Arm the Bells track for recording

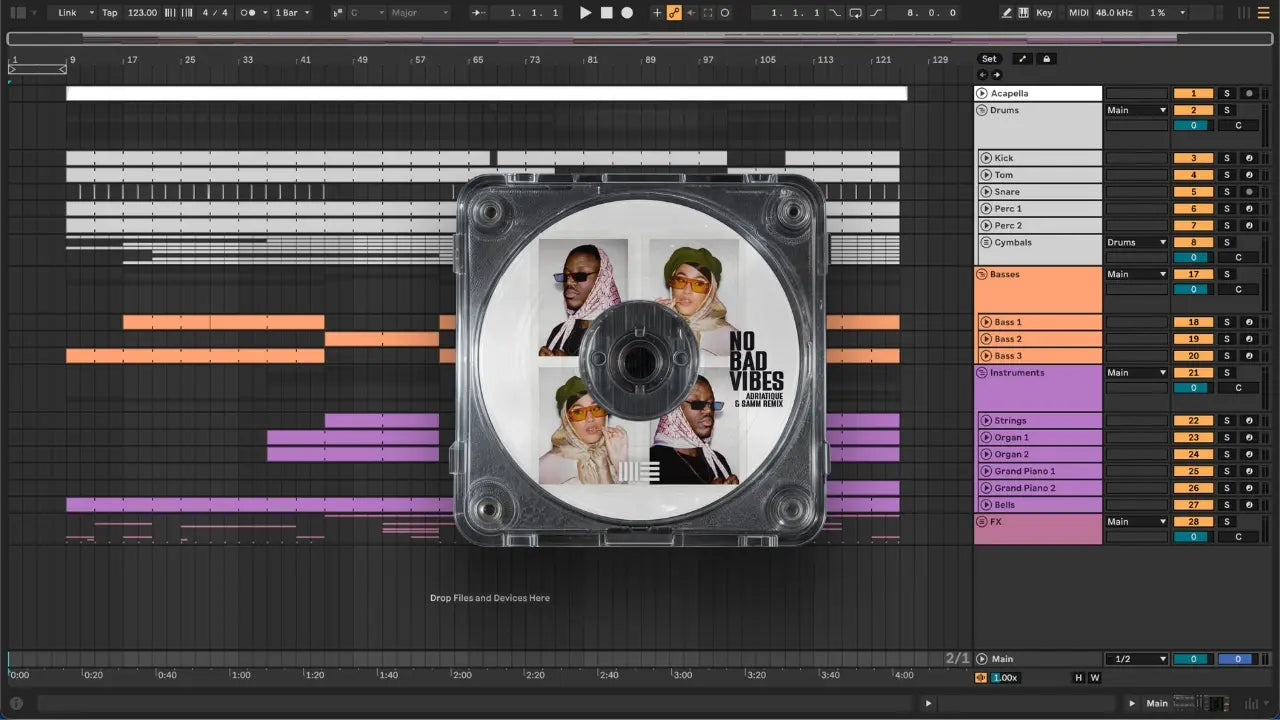[1249, 505]
